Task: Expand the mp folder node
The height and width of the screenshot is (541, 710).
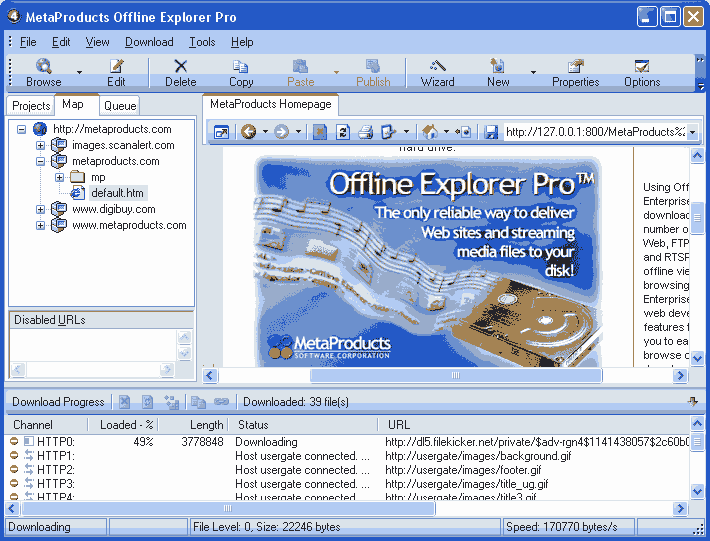Action: 59,177
